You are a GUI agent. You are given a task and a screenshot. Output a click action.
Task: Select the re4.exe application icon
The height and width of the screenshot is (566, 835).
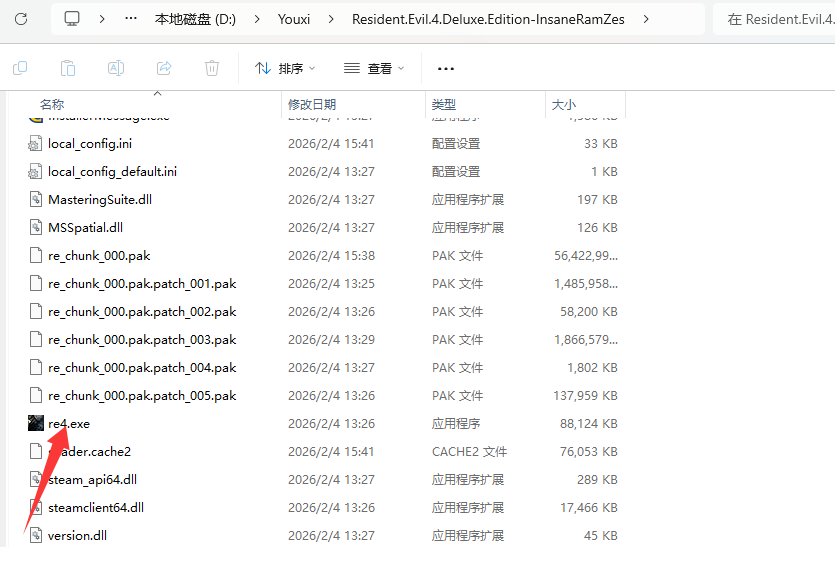tap(36, 423)
